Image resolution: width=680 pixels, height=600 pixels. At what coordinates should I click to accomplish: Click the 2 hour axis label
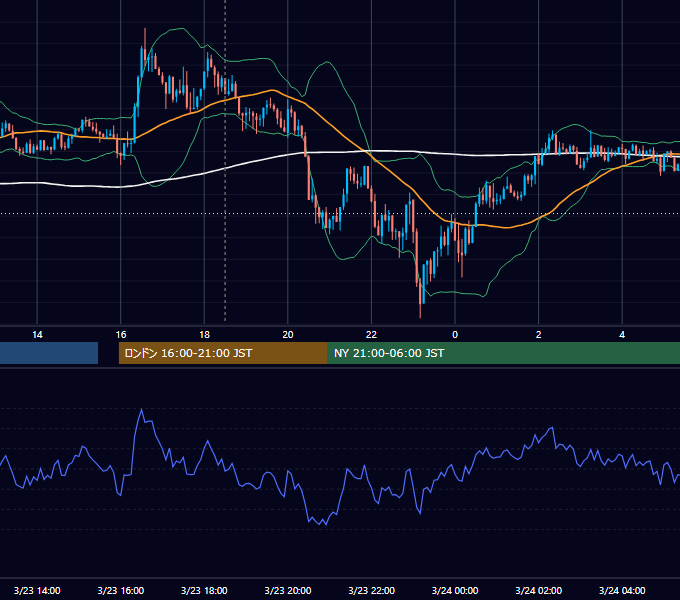click(539, 335)
